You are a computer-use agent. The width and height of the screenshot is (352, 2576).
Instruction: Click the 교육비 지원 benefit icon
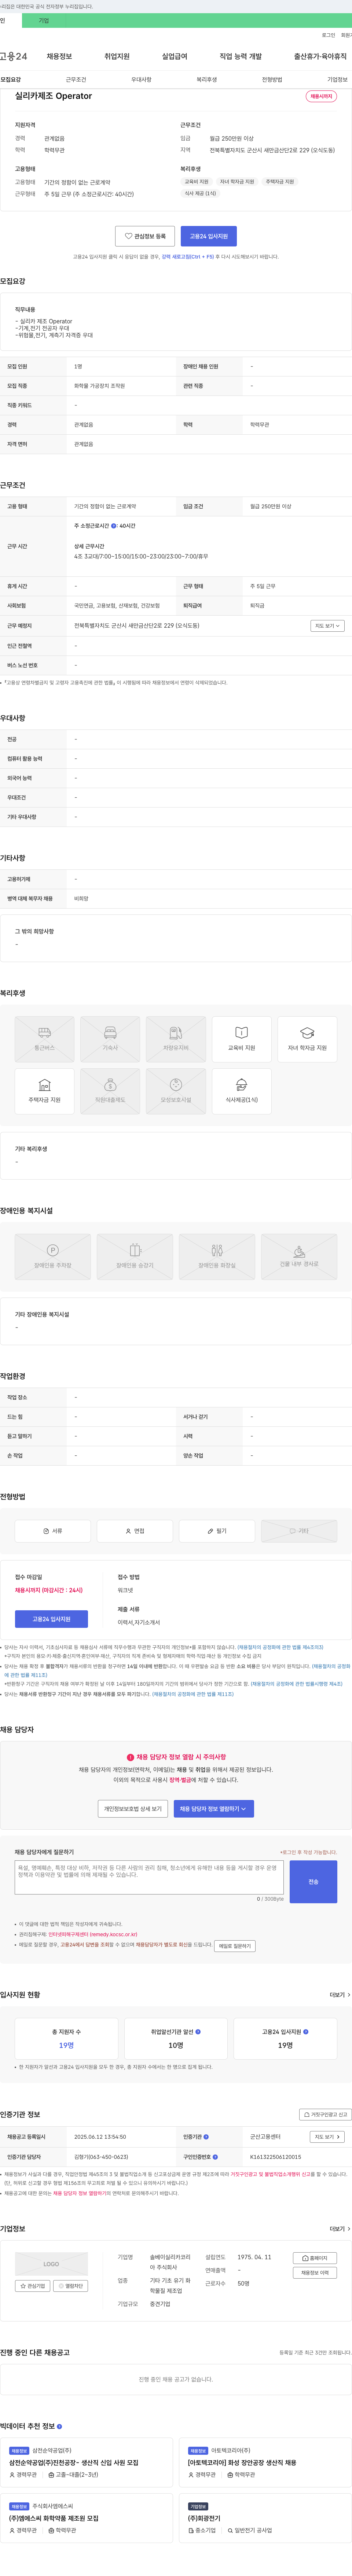pyautogui.click(x=241, y=1039)
